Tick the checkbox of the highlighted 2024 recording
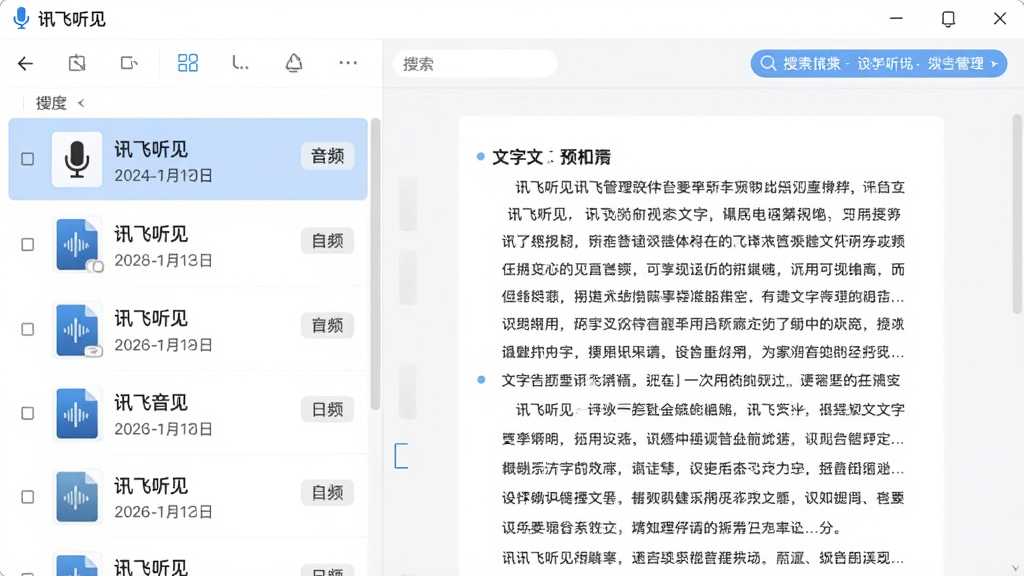This screenshot has width=1024, height=576. 27,159
